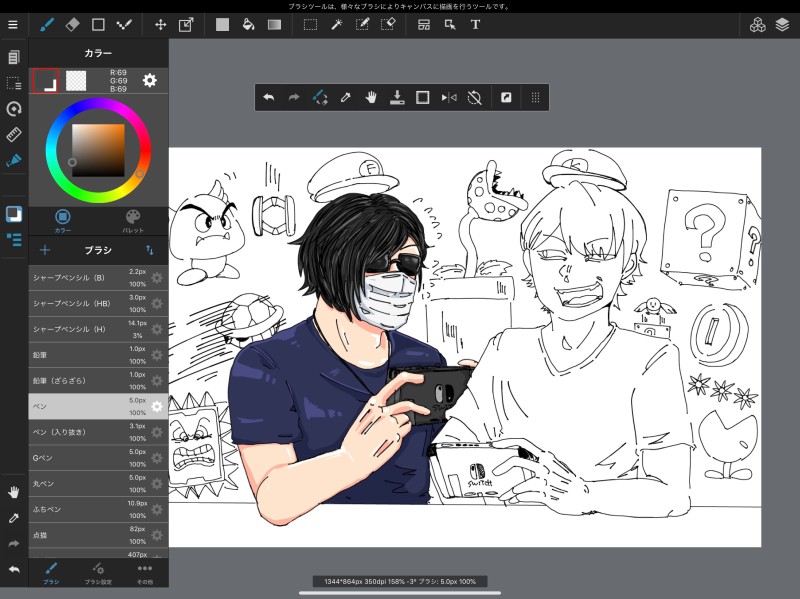The height and width of the screenshot is (599, 800).
Task: Select the selection pen tool
Action: click(x=362, y=24)
